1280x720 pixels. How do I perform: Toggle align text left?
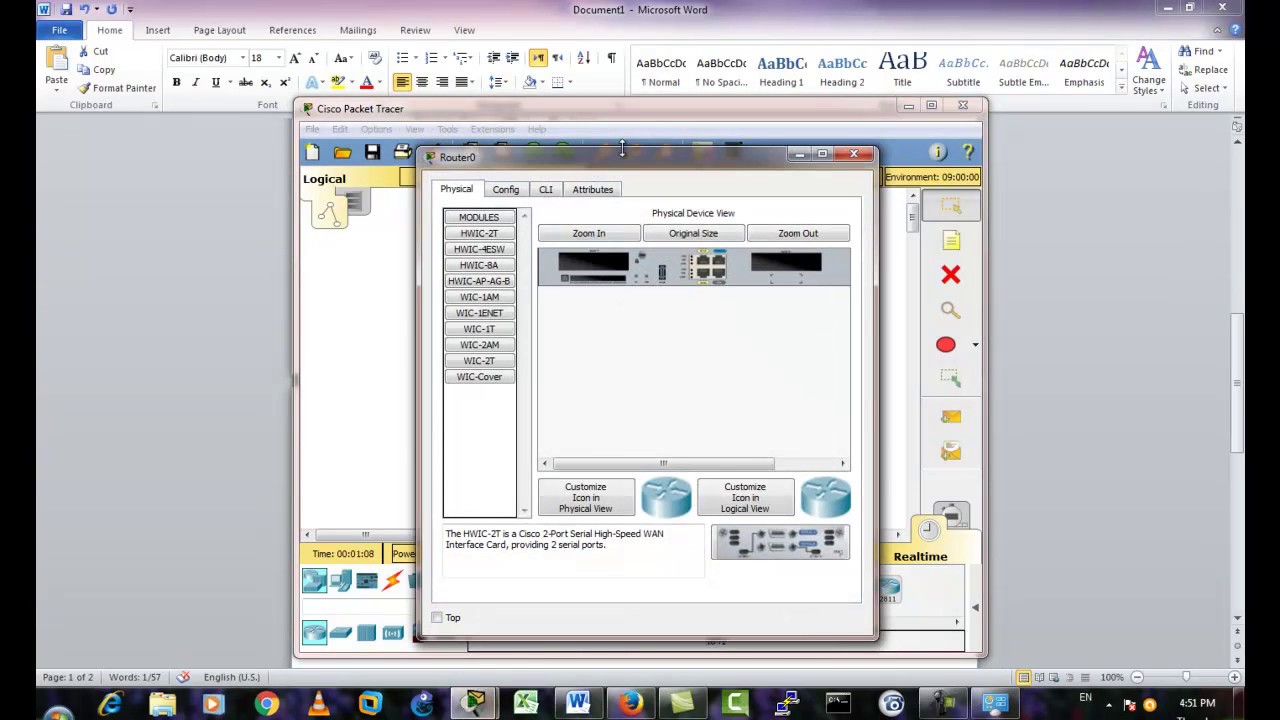pyautogui.click(x=402, y=82)
